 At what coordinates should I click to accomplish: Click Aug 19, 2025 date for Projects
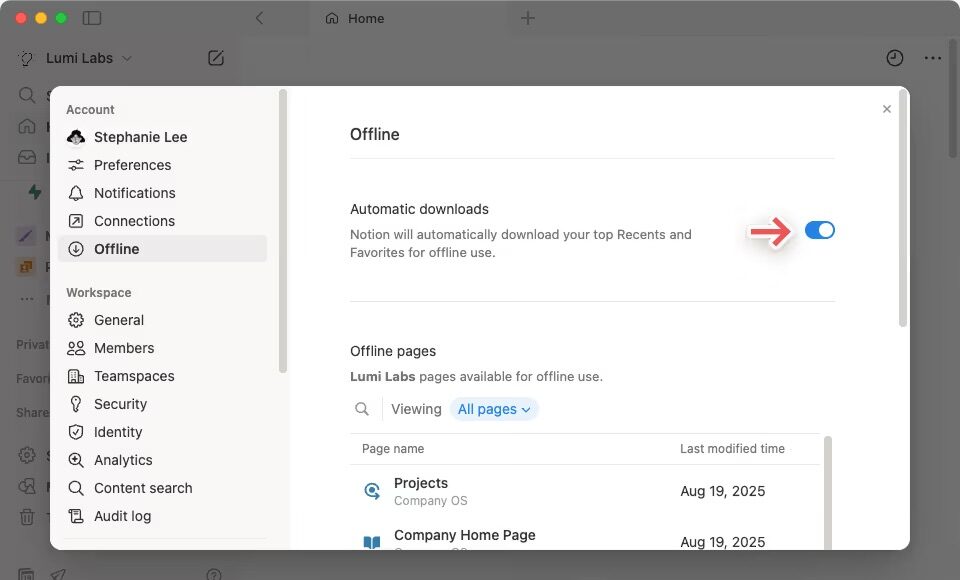[722, 491]
